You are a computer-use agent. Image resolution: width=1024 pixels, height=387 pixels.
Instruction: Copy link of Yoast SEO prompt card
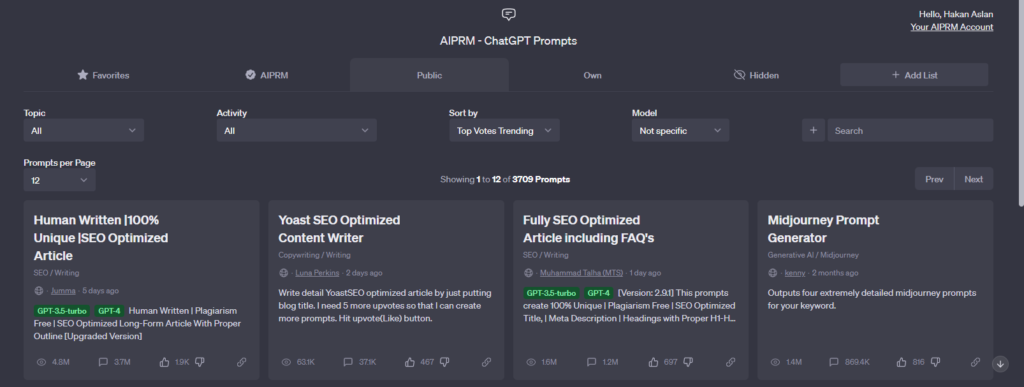(487, 362)
